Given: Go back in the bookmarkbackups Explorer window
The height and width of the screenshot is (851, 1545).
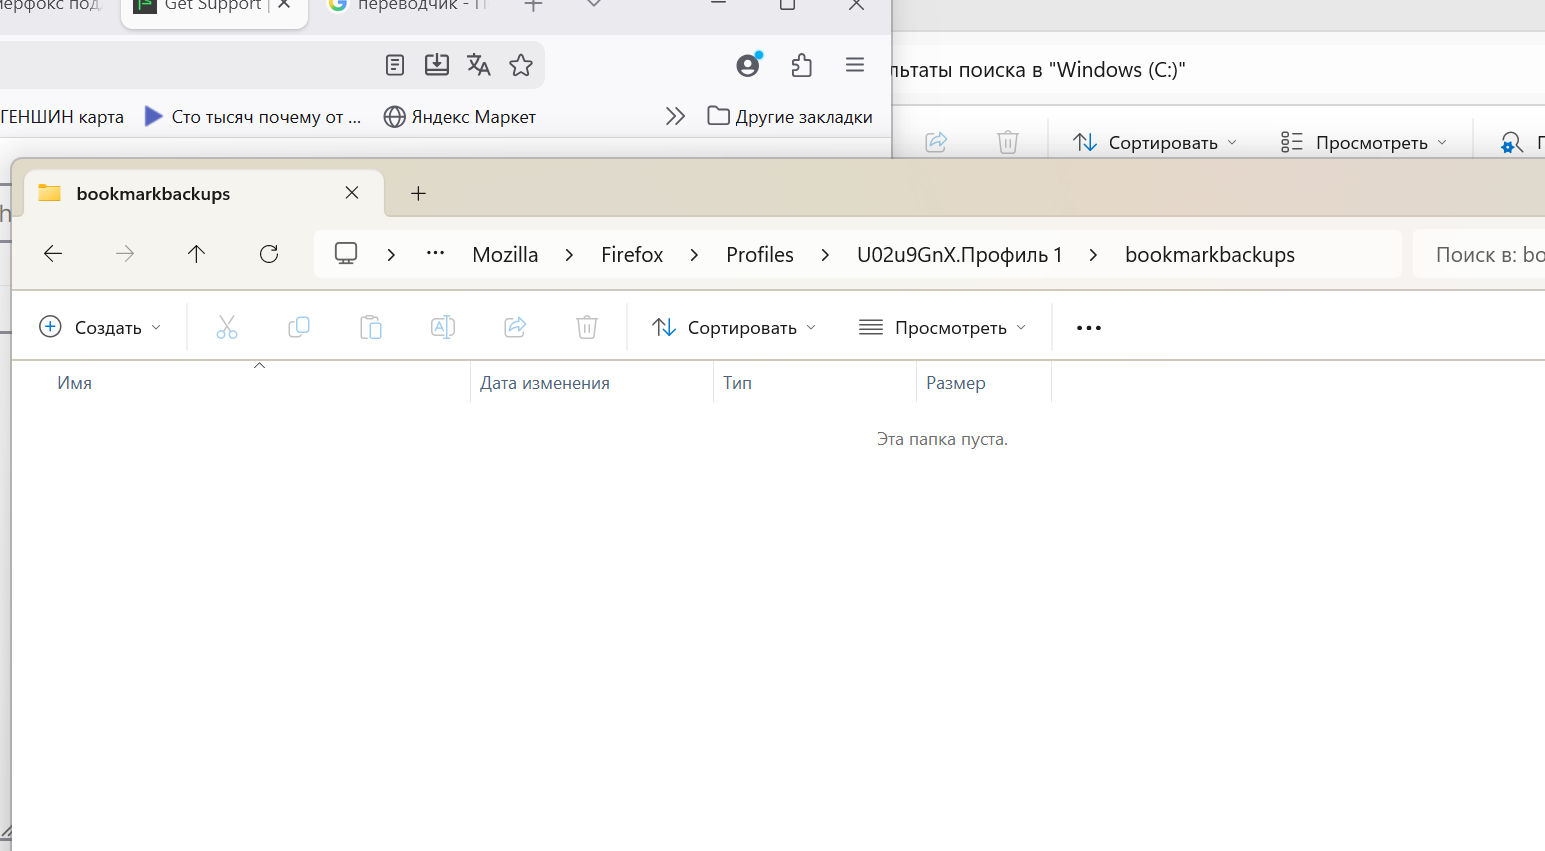Looking at the screenshot, I should pos(53,254).
